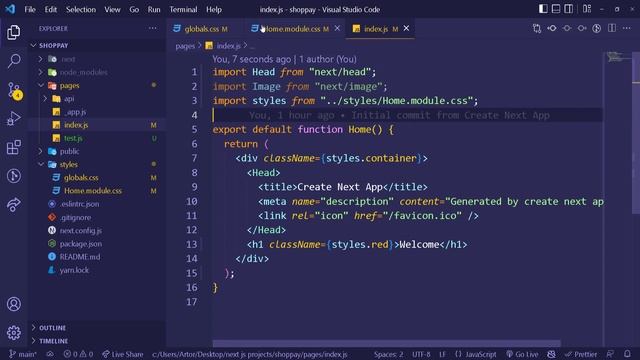
Task: Open the View menu
Action: coord(112,9)
